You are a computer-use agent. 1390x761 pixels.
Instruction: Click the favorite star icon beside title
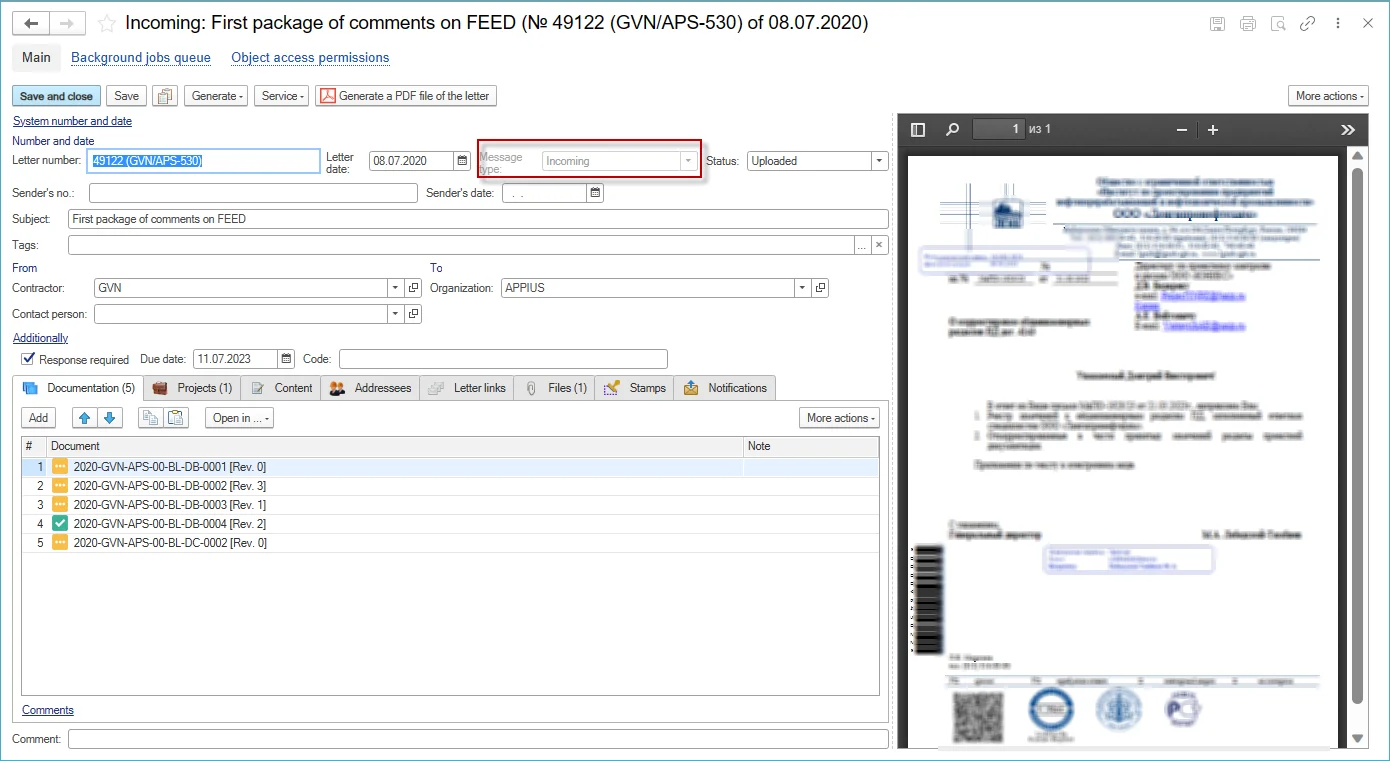[x=107, y=24]
